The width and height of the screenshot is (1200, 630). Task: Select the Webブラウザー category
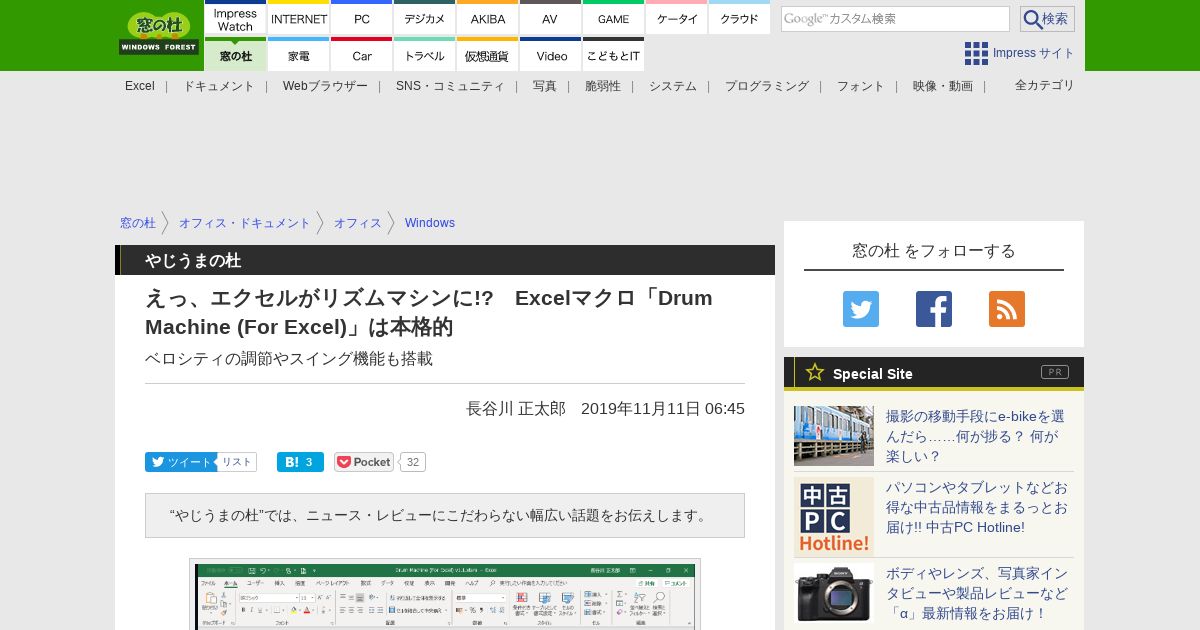325,86
